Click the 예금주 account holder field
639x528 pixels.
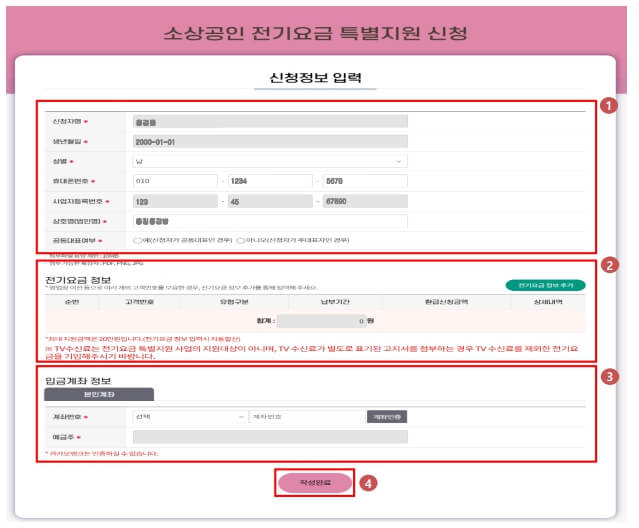pos(270,437)
